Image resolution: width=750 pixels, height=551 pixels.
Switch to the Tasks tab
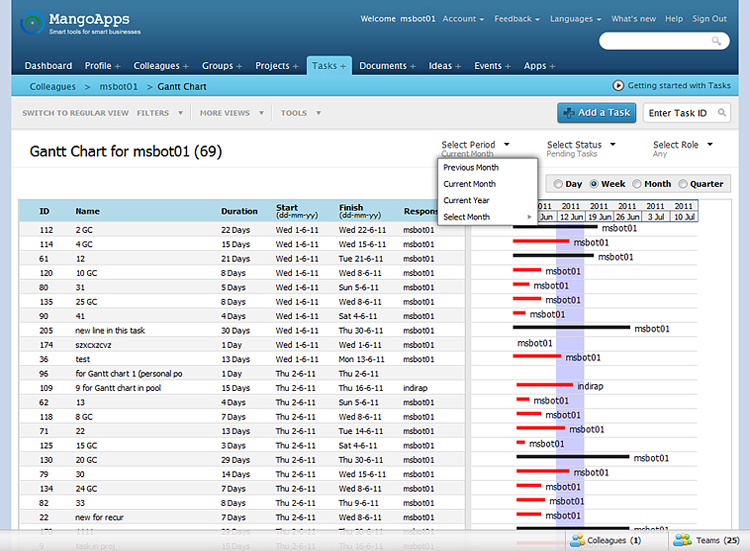[329, 66]
